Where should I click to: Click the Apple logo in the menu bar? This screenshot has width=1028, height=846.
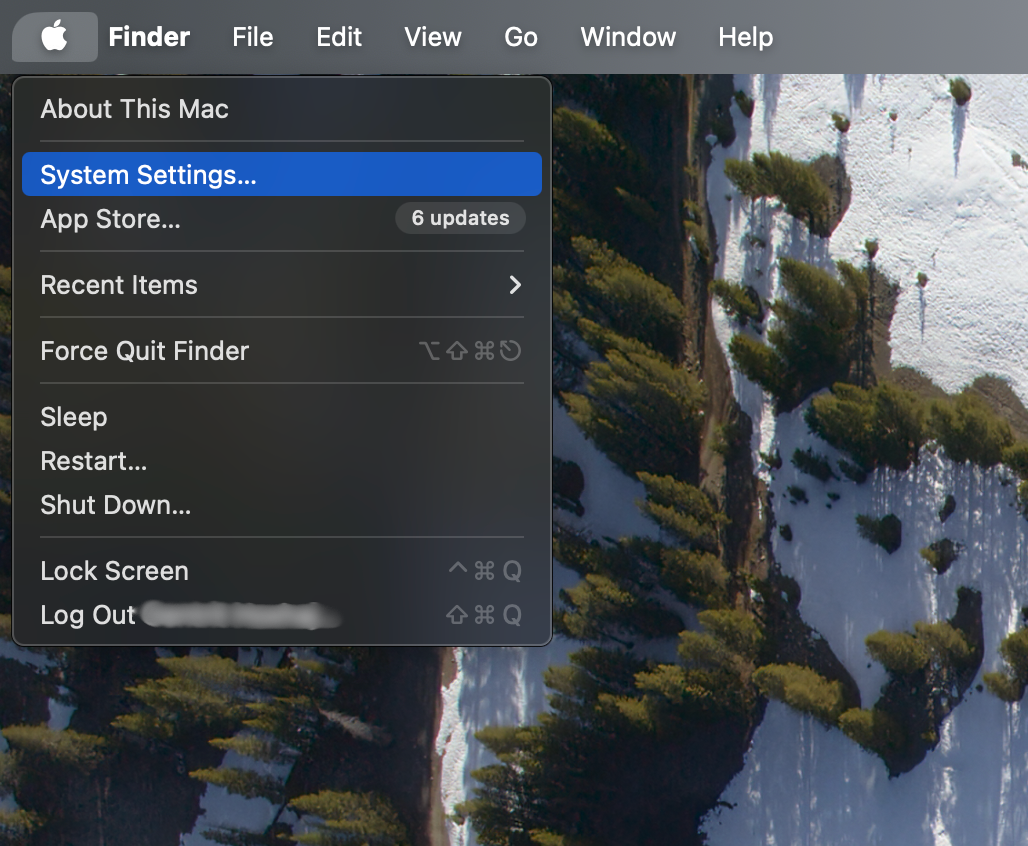(54, 36)
